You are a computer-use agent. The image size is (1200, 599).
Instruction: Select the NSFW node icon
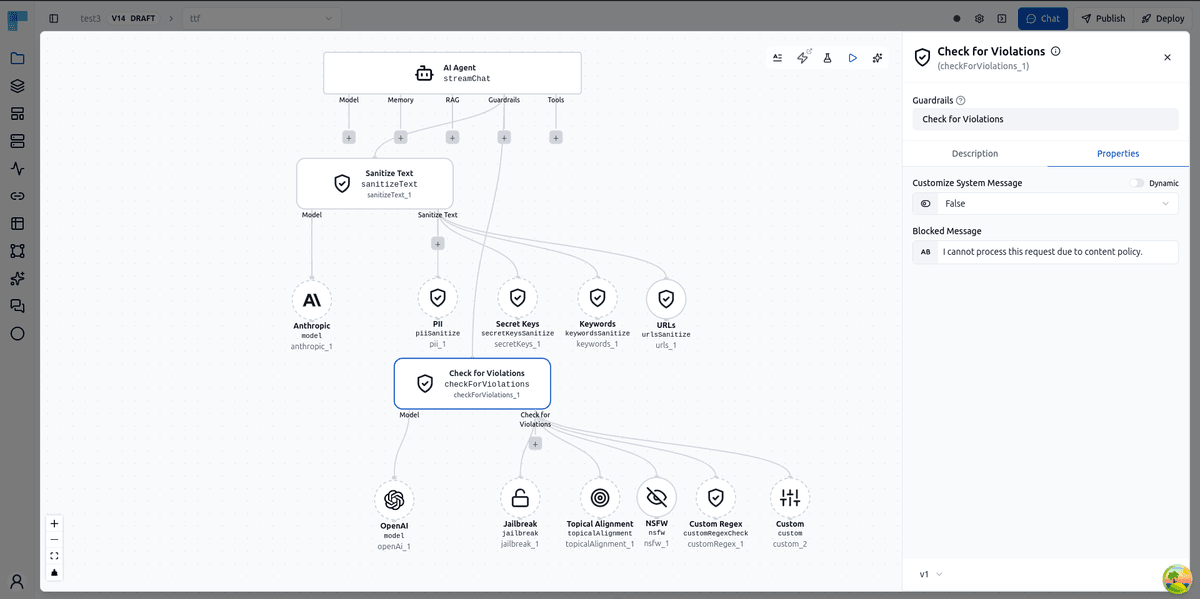pyautogui.click(x=656, y=497)
